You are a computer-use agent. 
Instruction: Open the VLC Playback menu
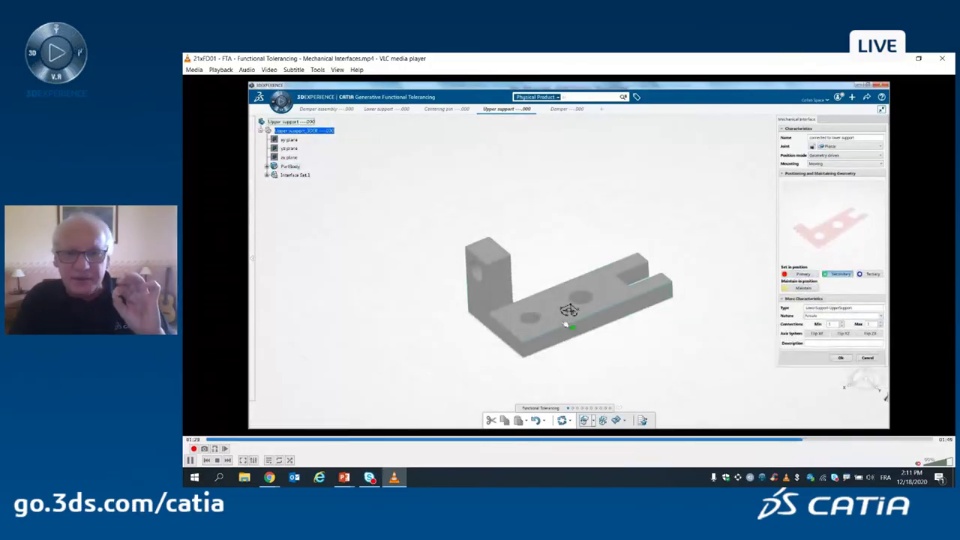tap(220, 70)
